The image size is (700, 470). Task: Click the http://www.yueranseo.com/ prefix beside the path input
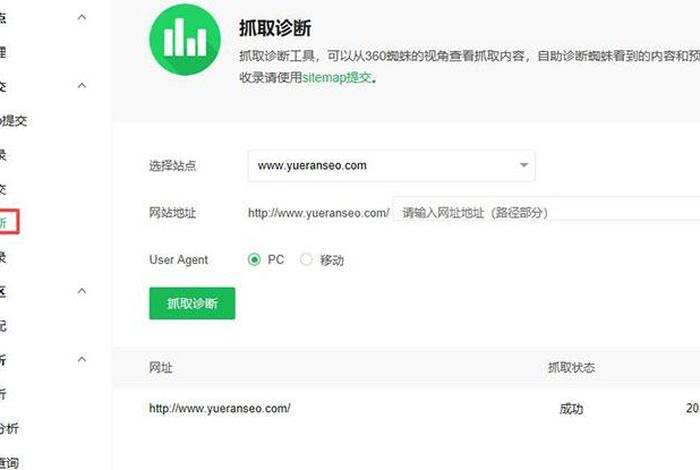[x=318, y=213]
